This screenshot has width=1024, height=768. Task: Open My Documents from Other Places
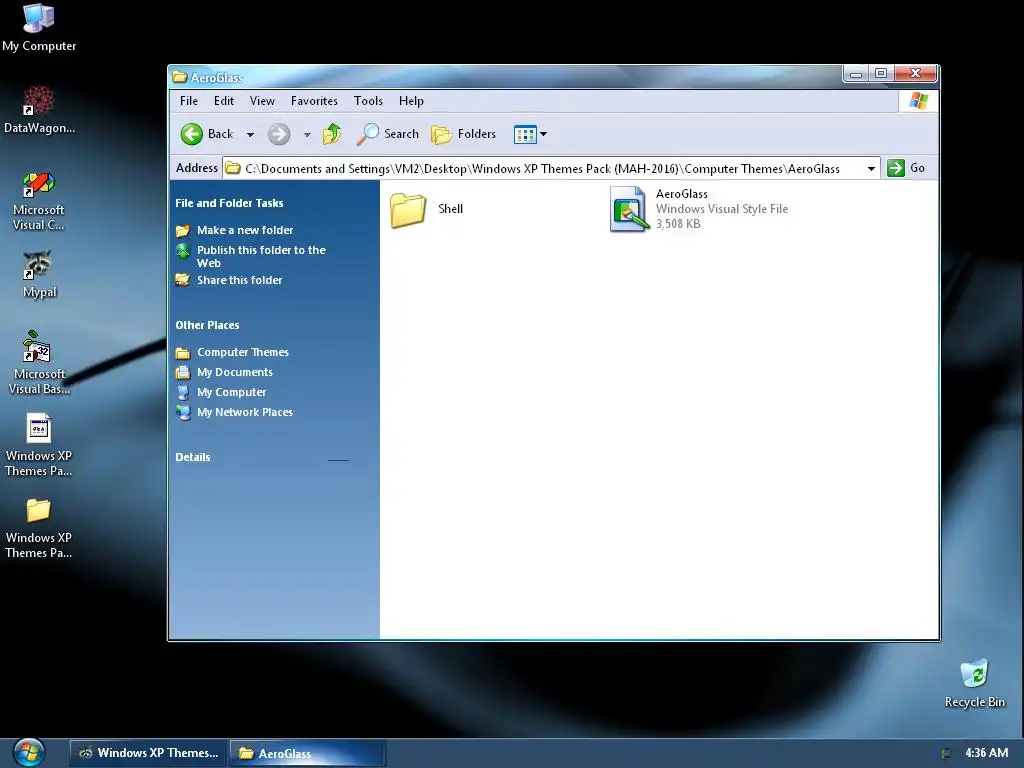235,372
